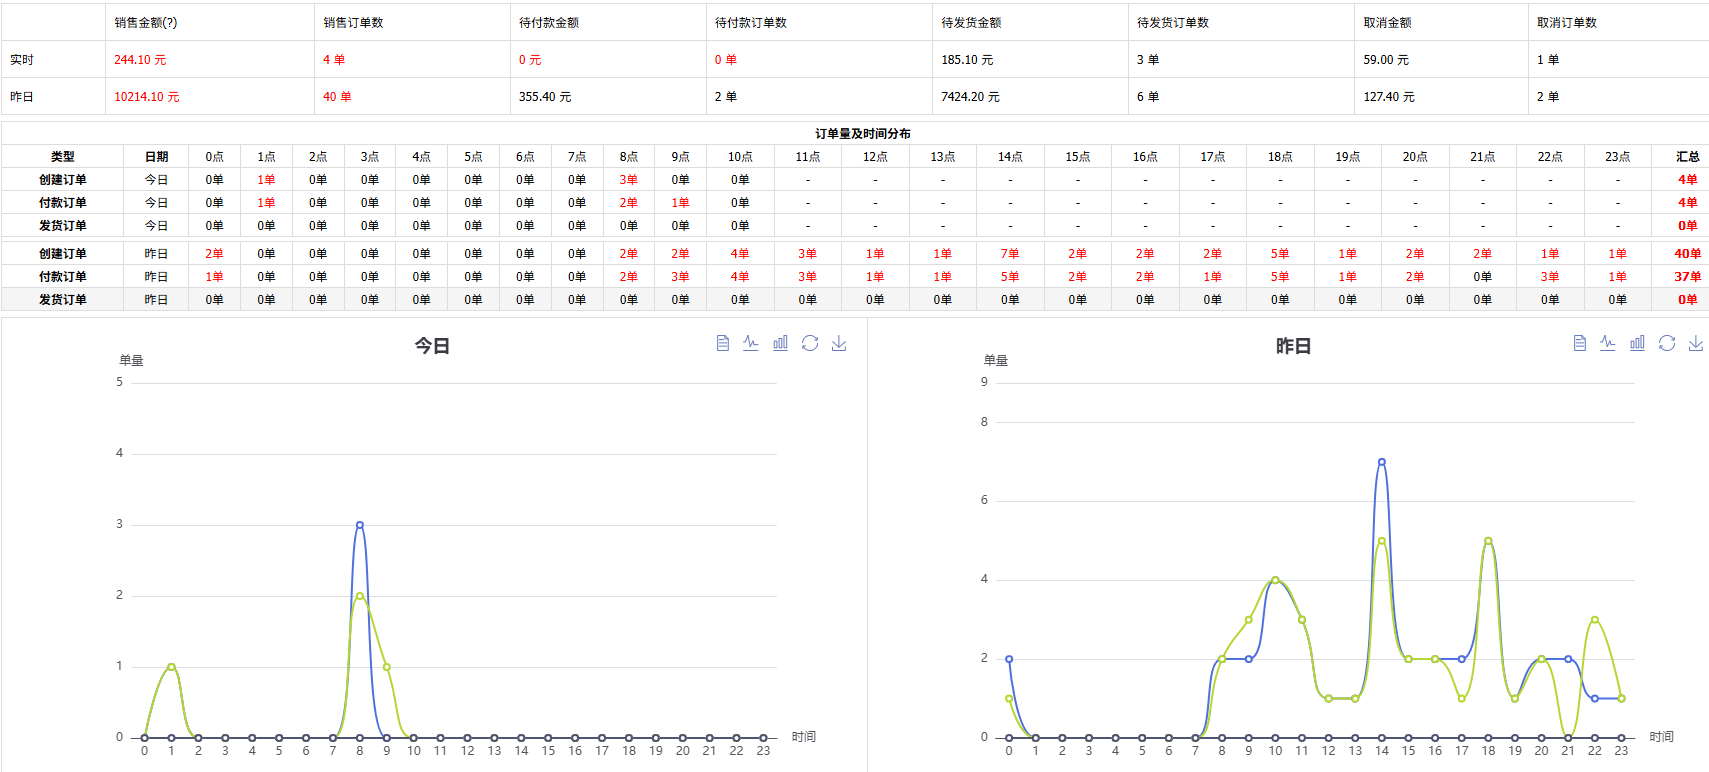The width and height of the screenshot is (1709, 772).
Task: Switch the 昨日 chart to line type
Action: [x=1608, y=343]
